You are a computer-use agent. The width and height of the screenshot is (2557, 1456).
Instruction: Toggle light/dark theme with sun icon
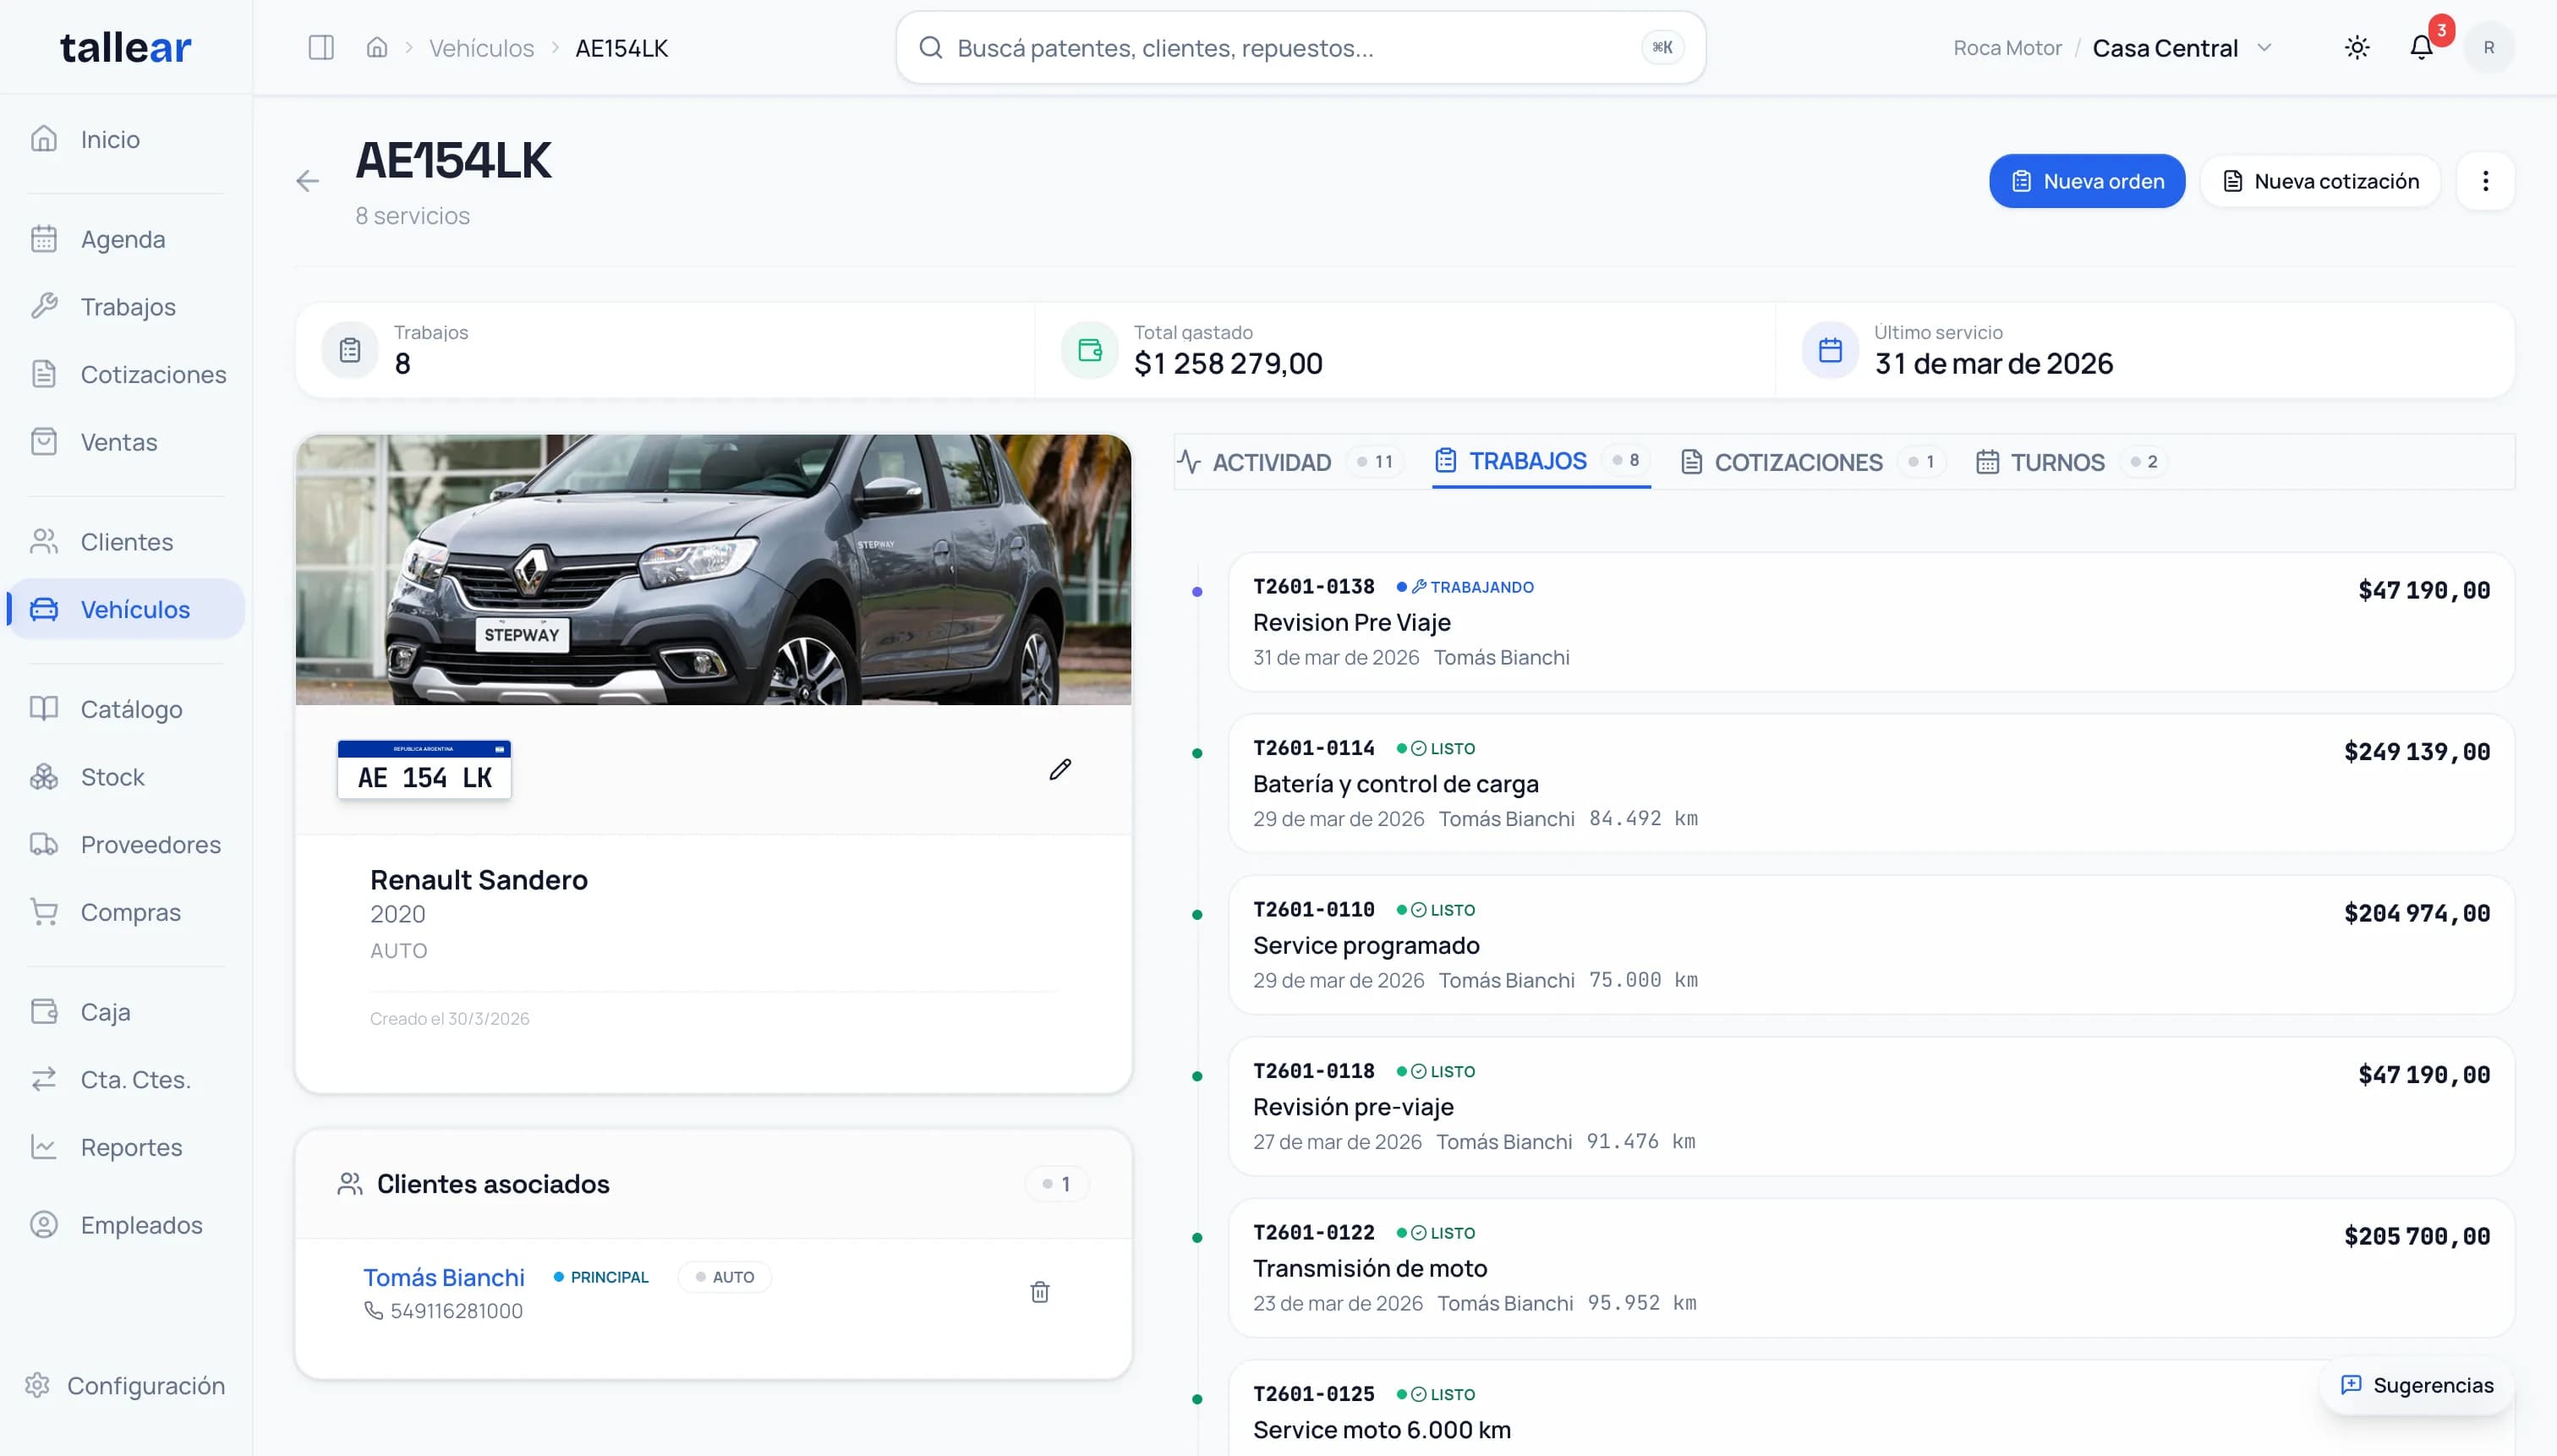(x=2357, y=47)
